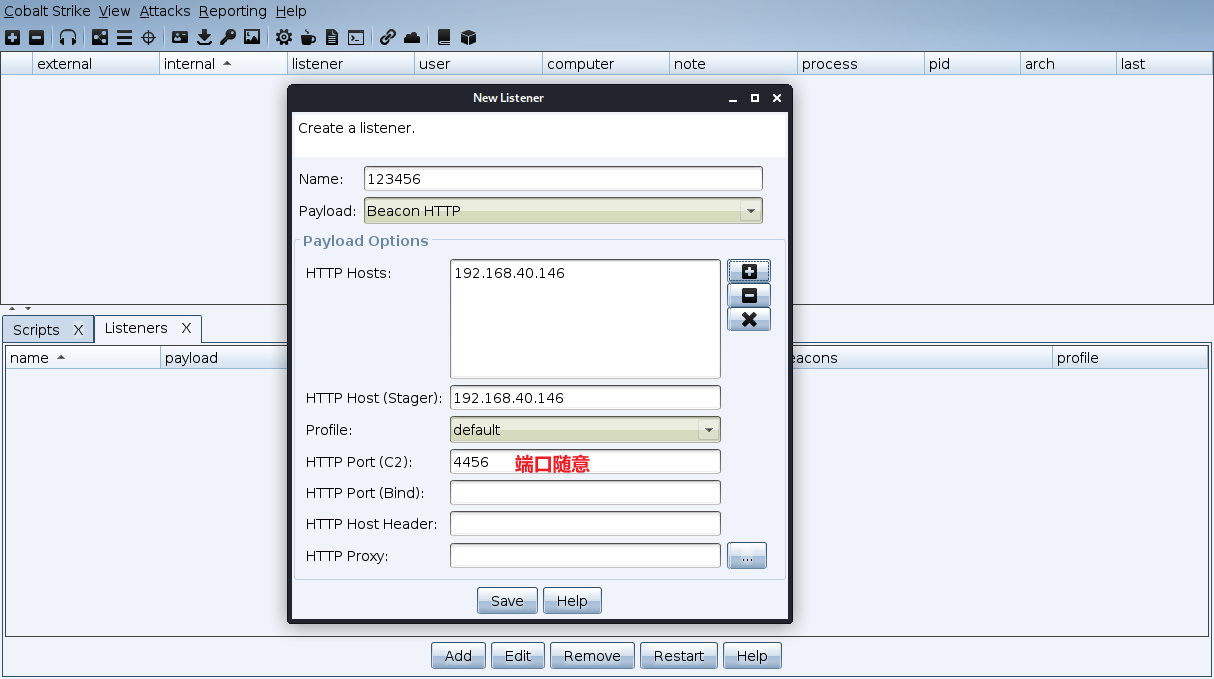Sort sessions by last column header
The width and height of the screenshot is (1214, 679).
(x=1164, y=64)
